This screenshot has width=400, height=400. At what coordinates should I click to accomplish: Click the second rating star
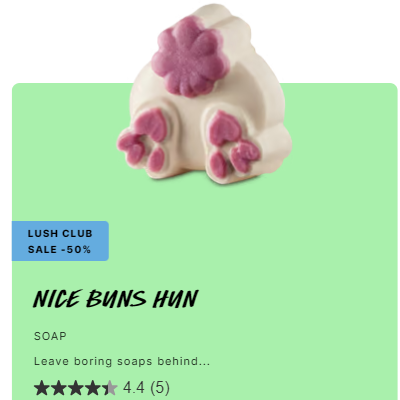(59, 388)
